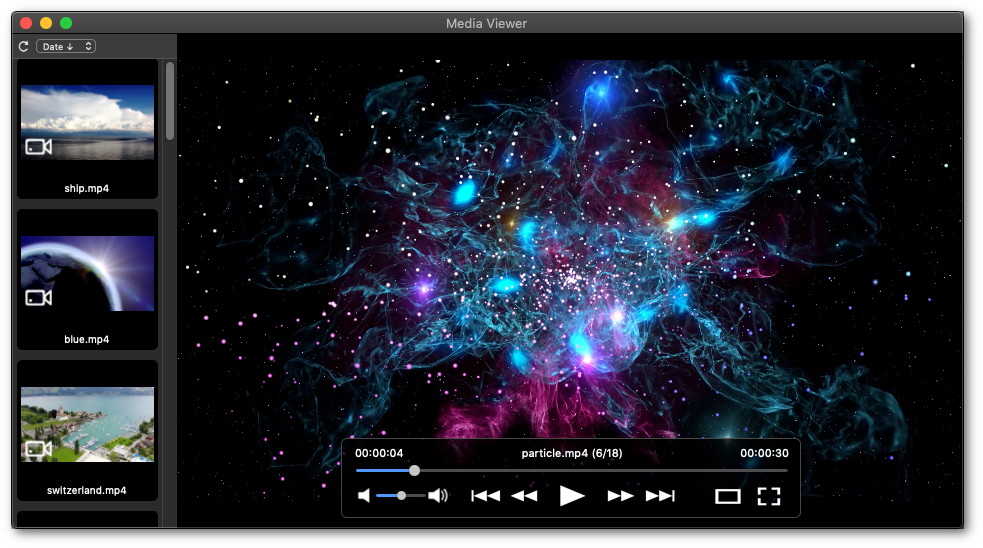Image resolution: width=983 pixels, height=548 pixels.
Task: Click the Media Viewer window title
Action: coord(486,24)
